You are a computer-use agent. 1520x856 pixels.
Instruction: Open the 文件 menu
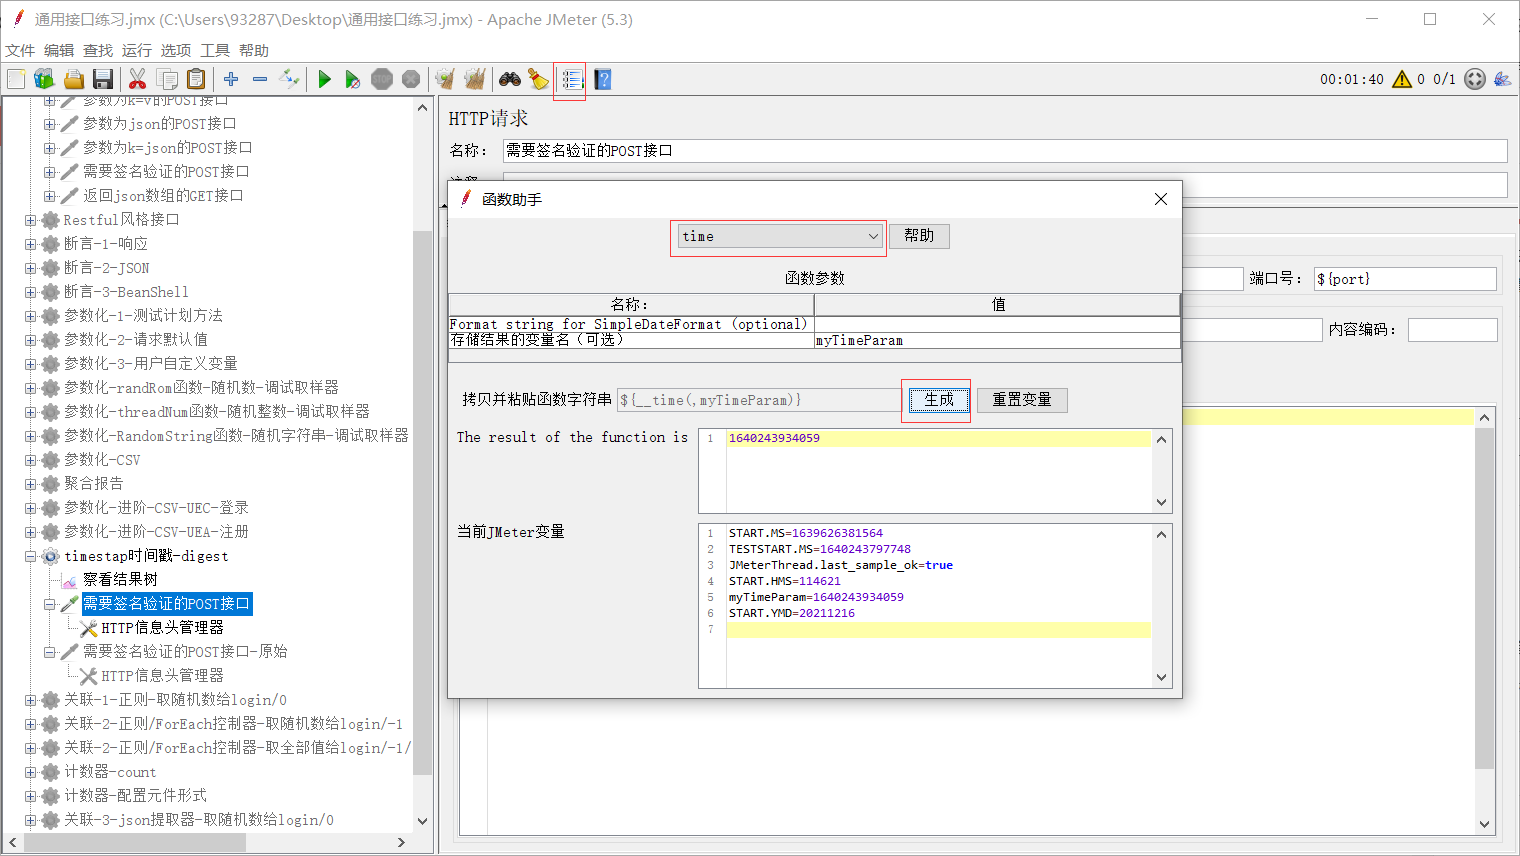tap(20, 50)
